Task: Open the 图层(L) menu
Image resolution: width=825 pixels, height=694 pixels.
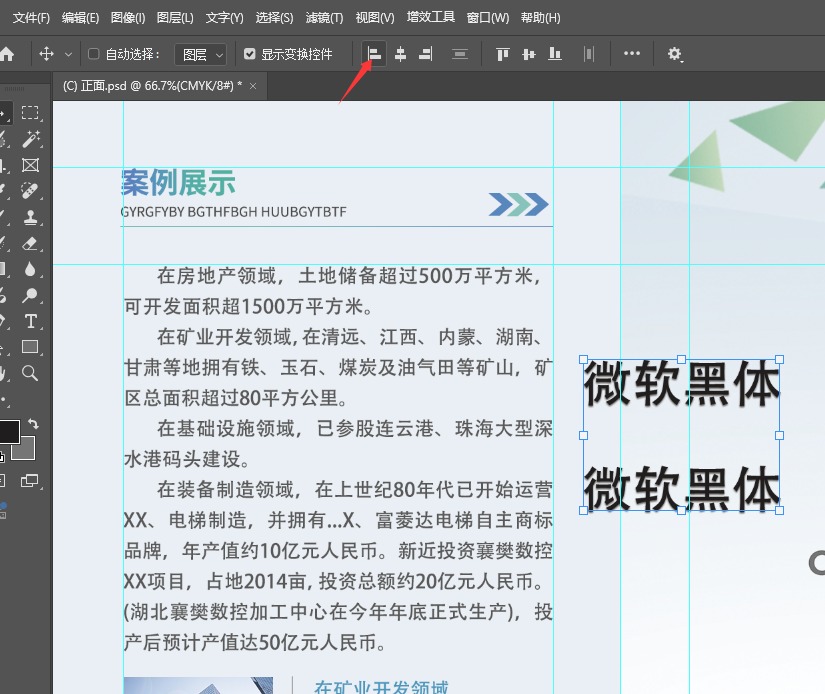Action: tap(175, 18)
